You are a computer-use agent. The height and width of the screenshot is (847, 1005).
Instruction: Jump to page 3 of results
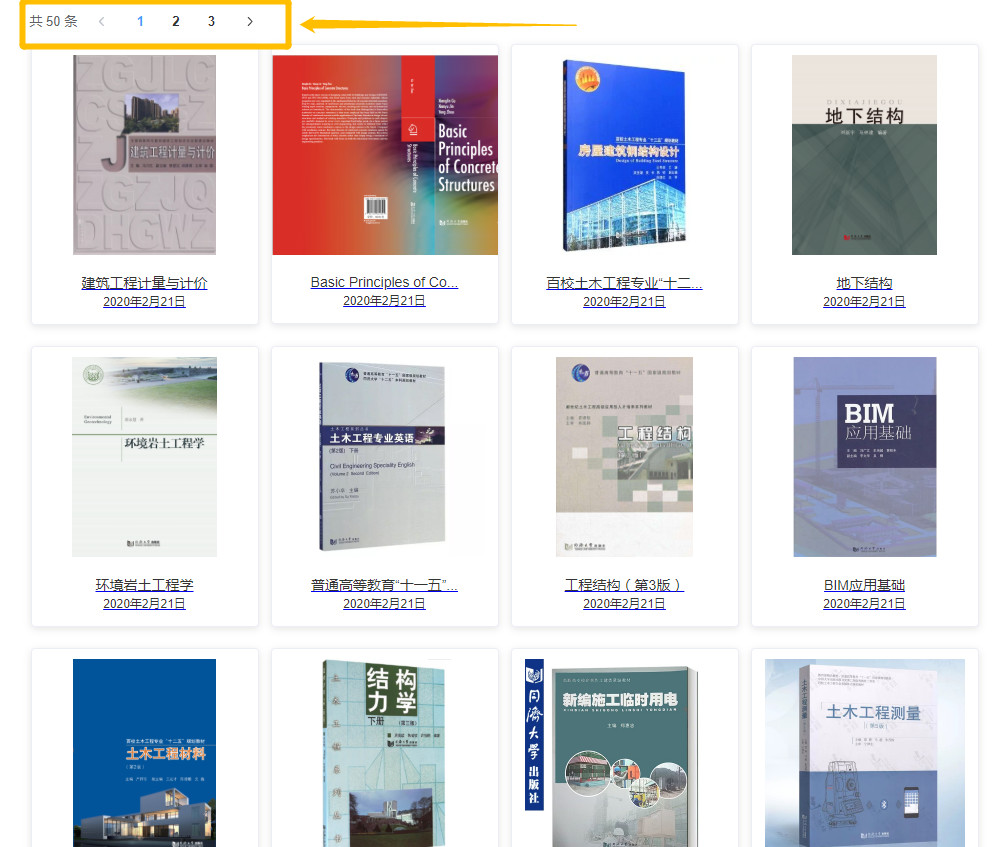[x=211, y=21]
